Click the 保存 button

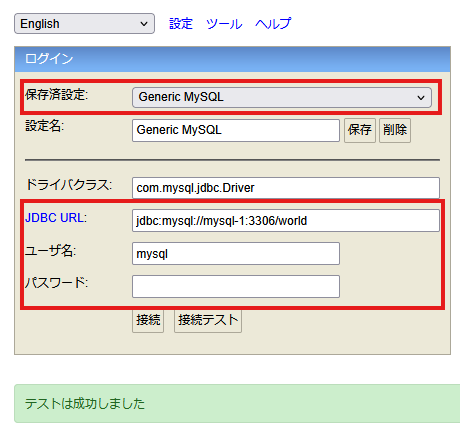click(360, 130)
